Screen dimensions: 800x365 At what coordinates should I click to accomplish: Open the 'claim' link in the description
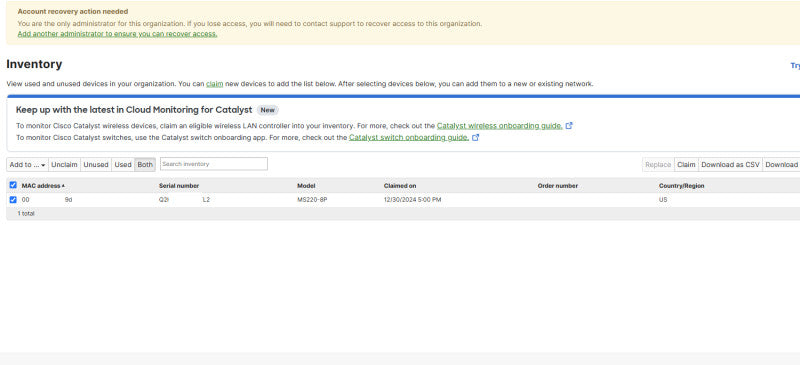pos(214,84)
